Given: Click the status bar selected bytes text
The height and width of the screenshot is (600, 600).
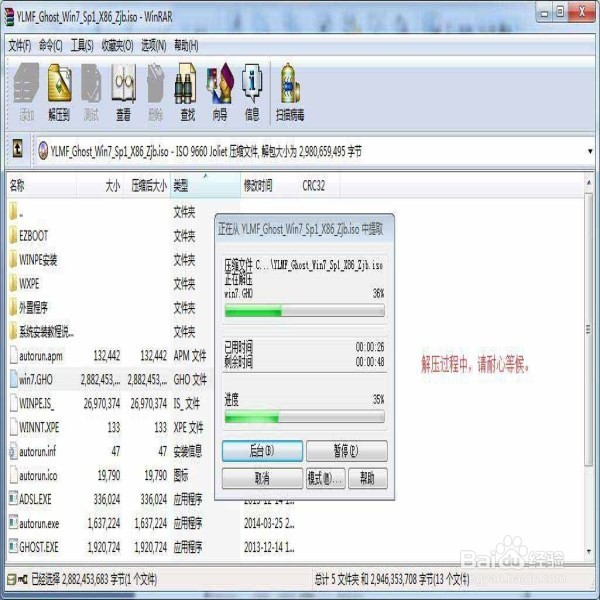Looking at the screenshot, I should (x=94, y=579).
